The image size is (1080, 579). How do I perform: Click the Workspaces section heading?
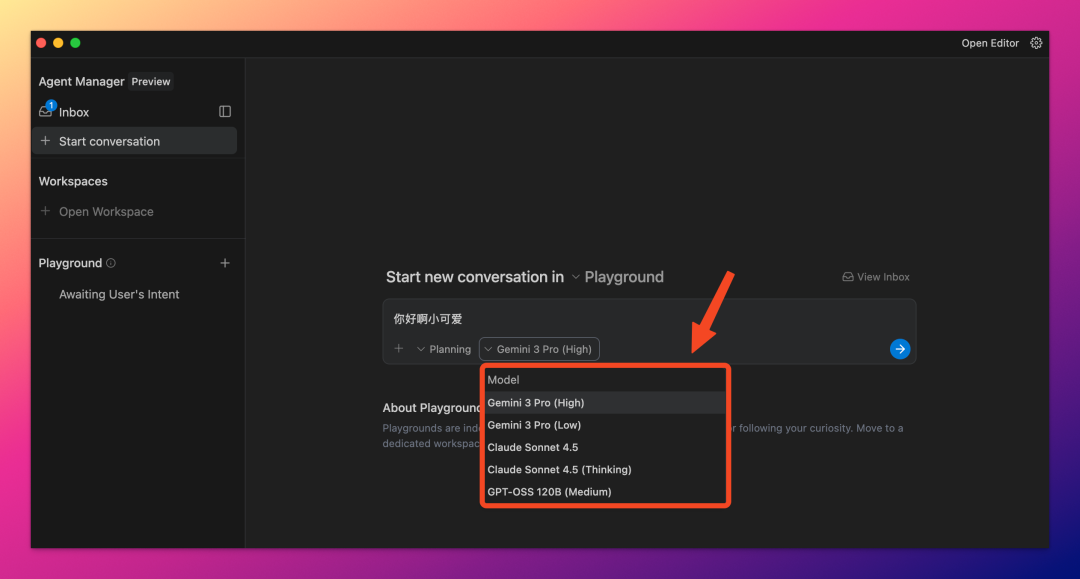point(73,181)
